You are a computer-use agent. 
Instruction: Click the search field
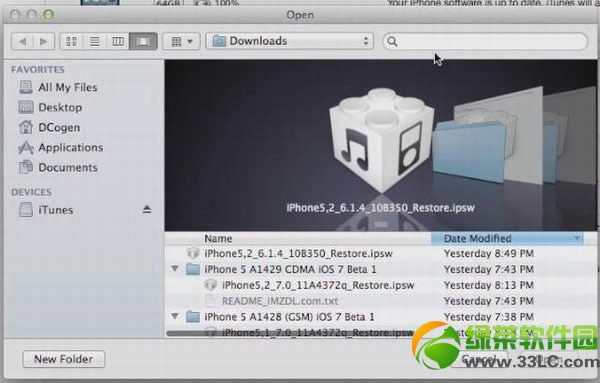[x=485, y=41]
